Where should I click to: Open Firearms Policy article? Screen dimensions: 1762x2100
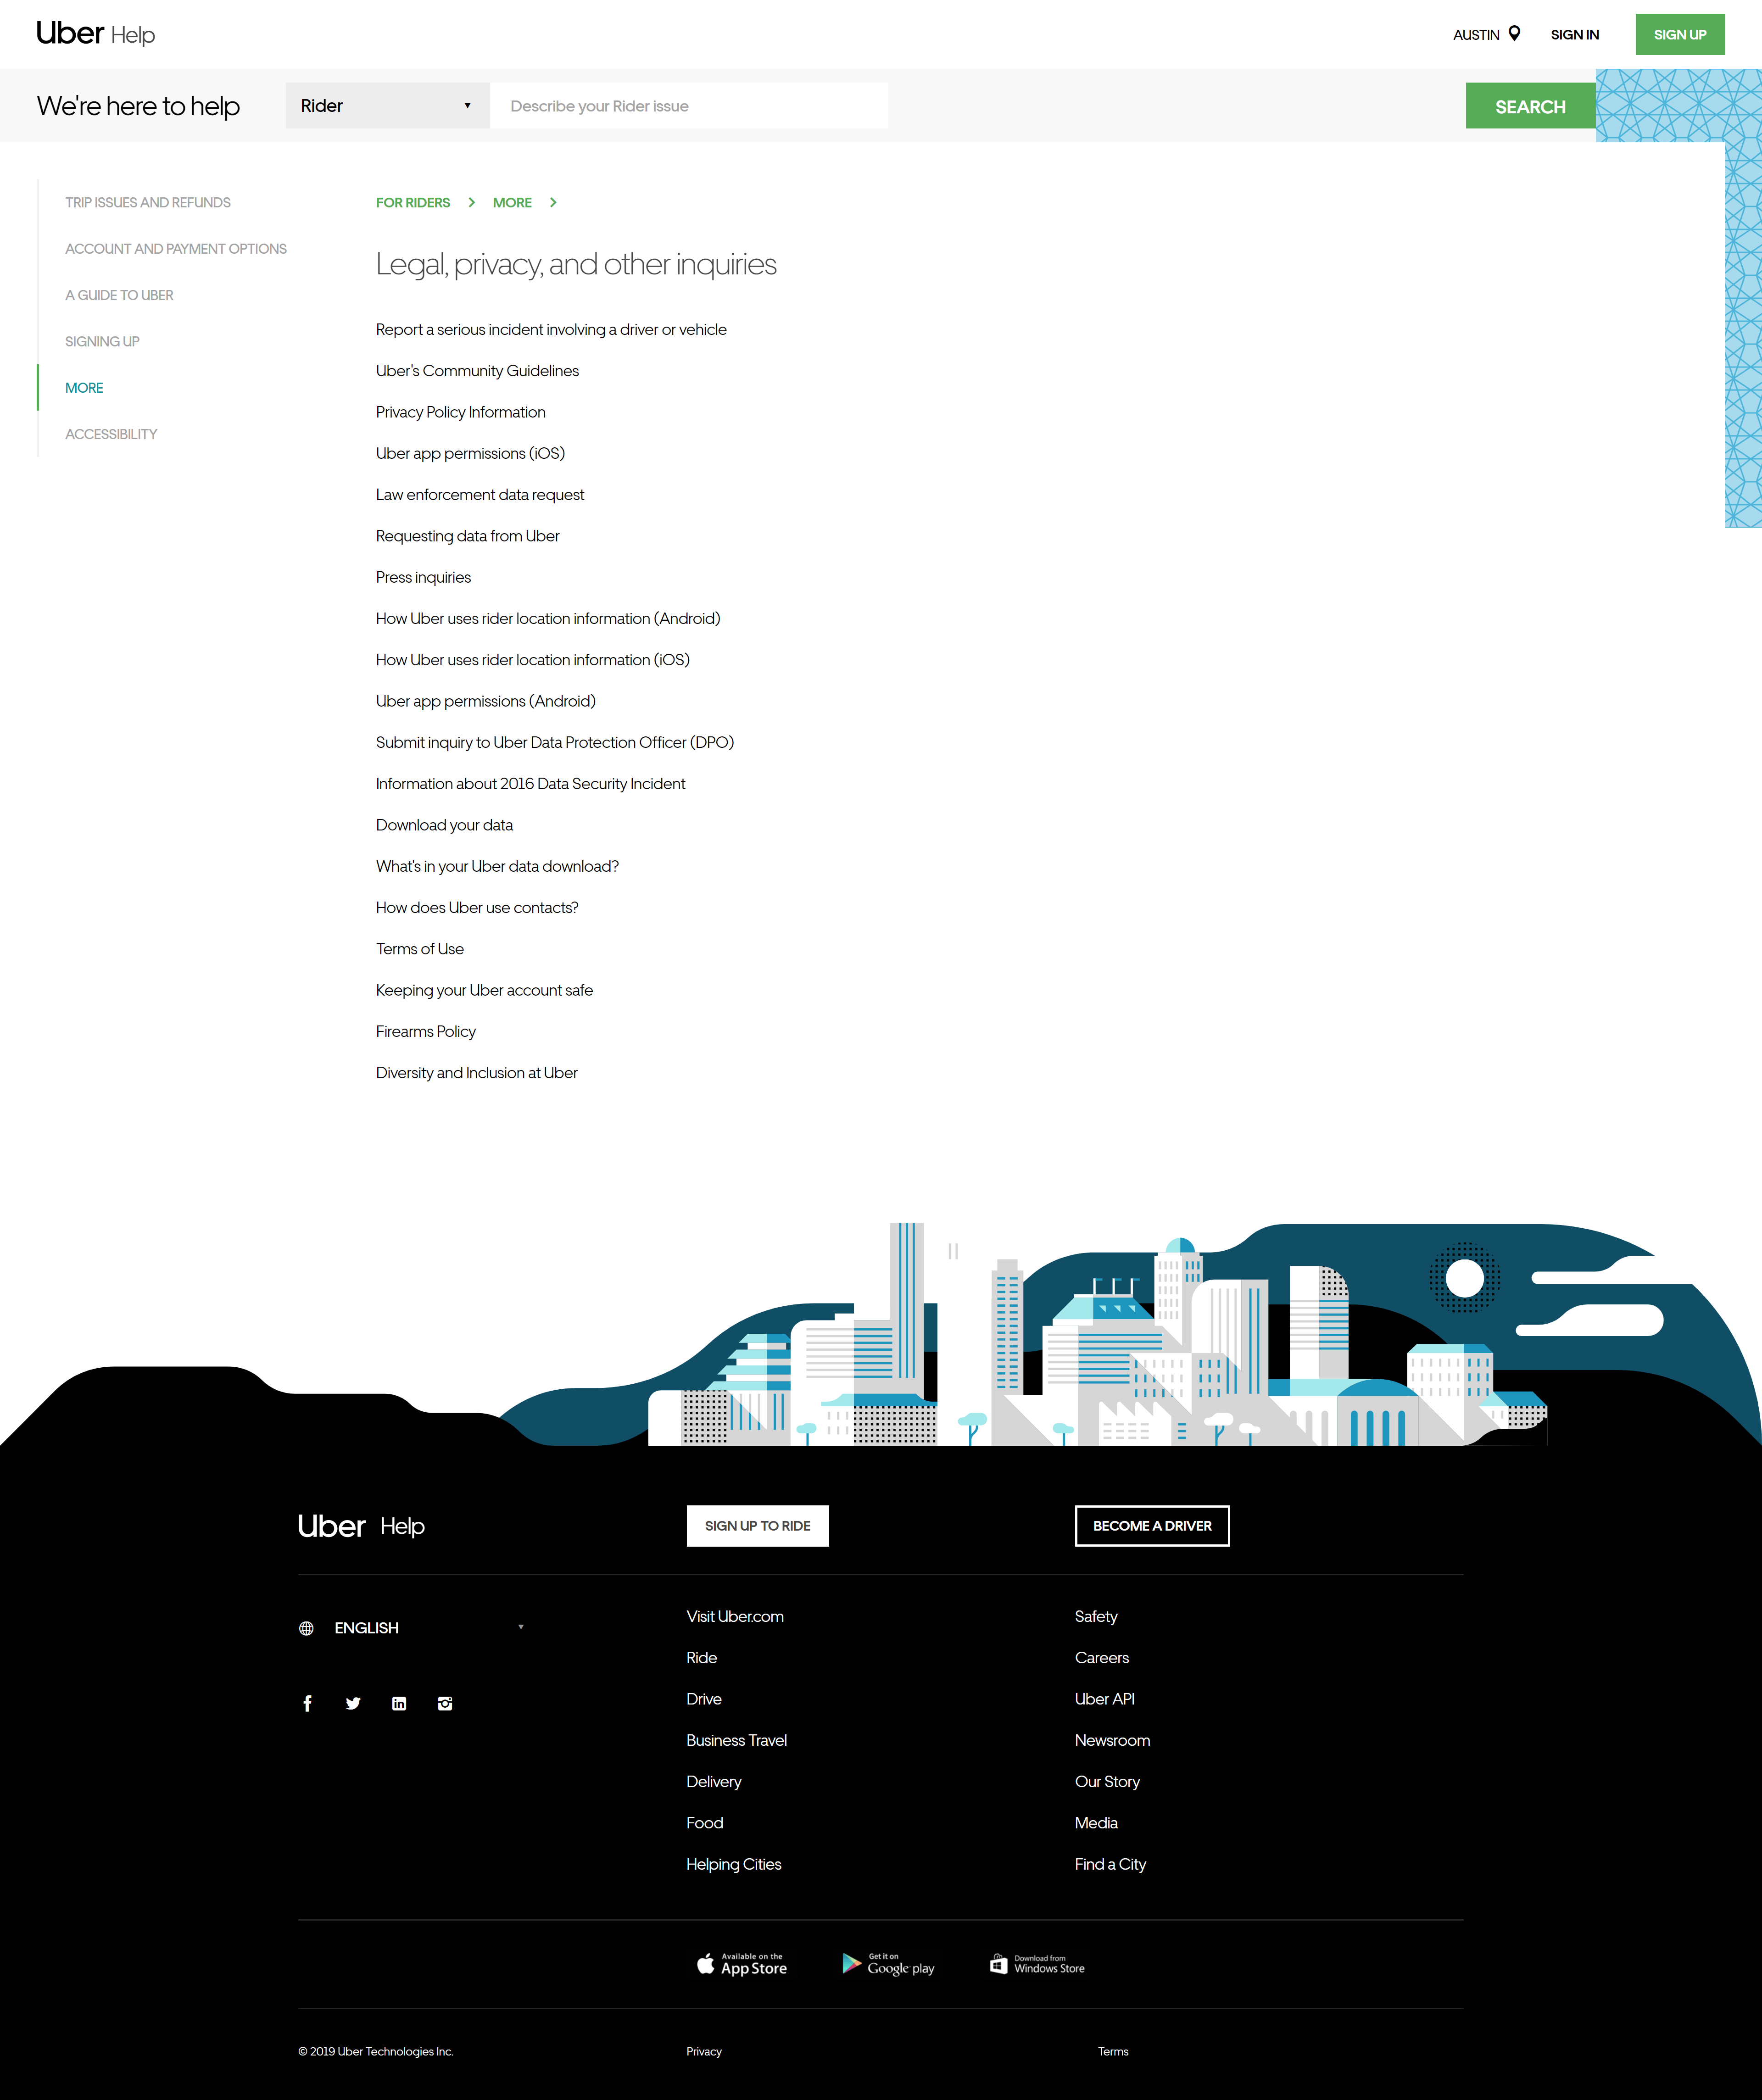point(426,1032)
